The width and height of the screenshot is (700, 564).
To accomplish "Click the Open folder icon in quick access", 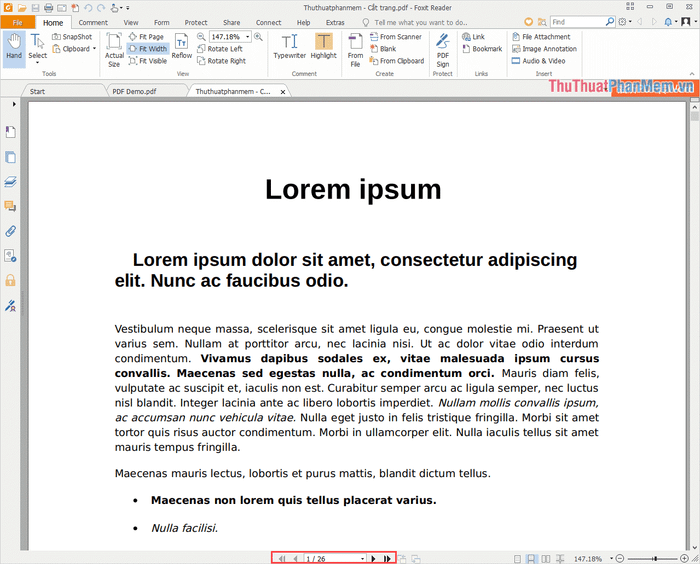I will (x=22, y=8).
